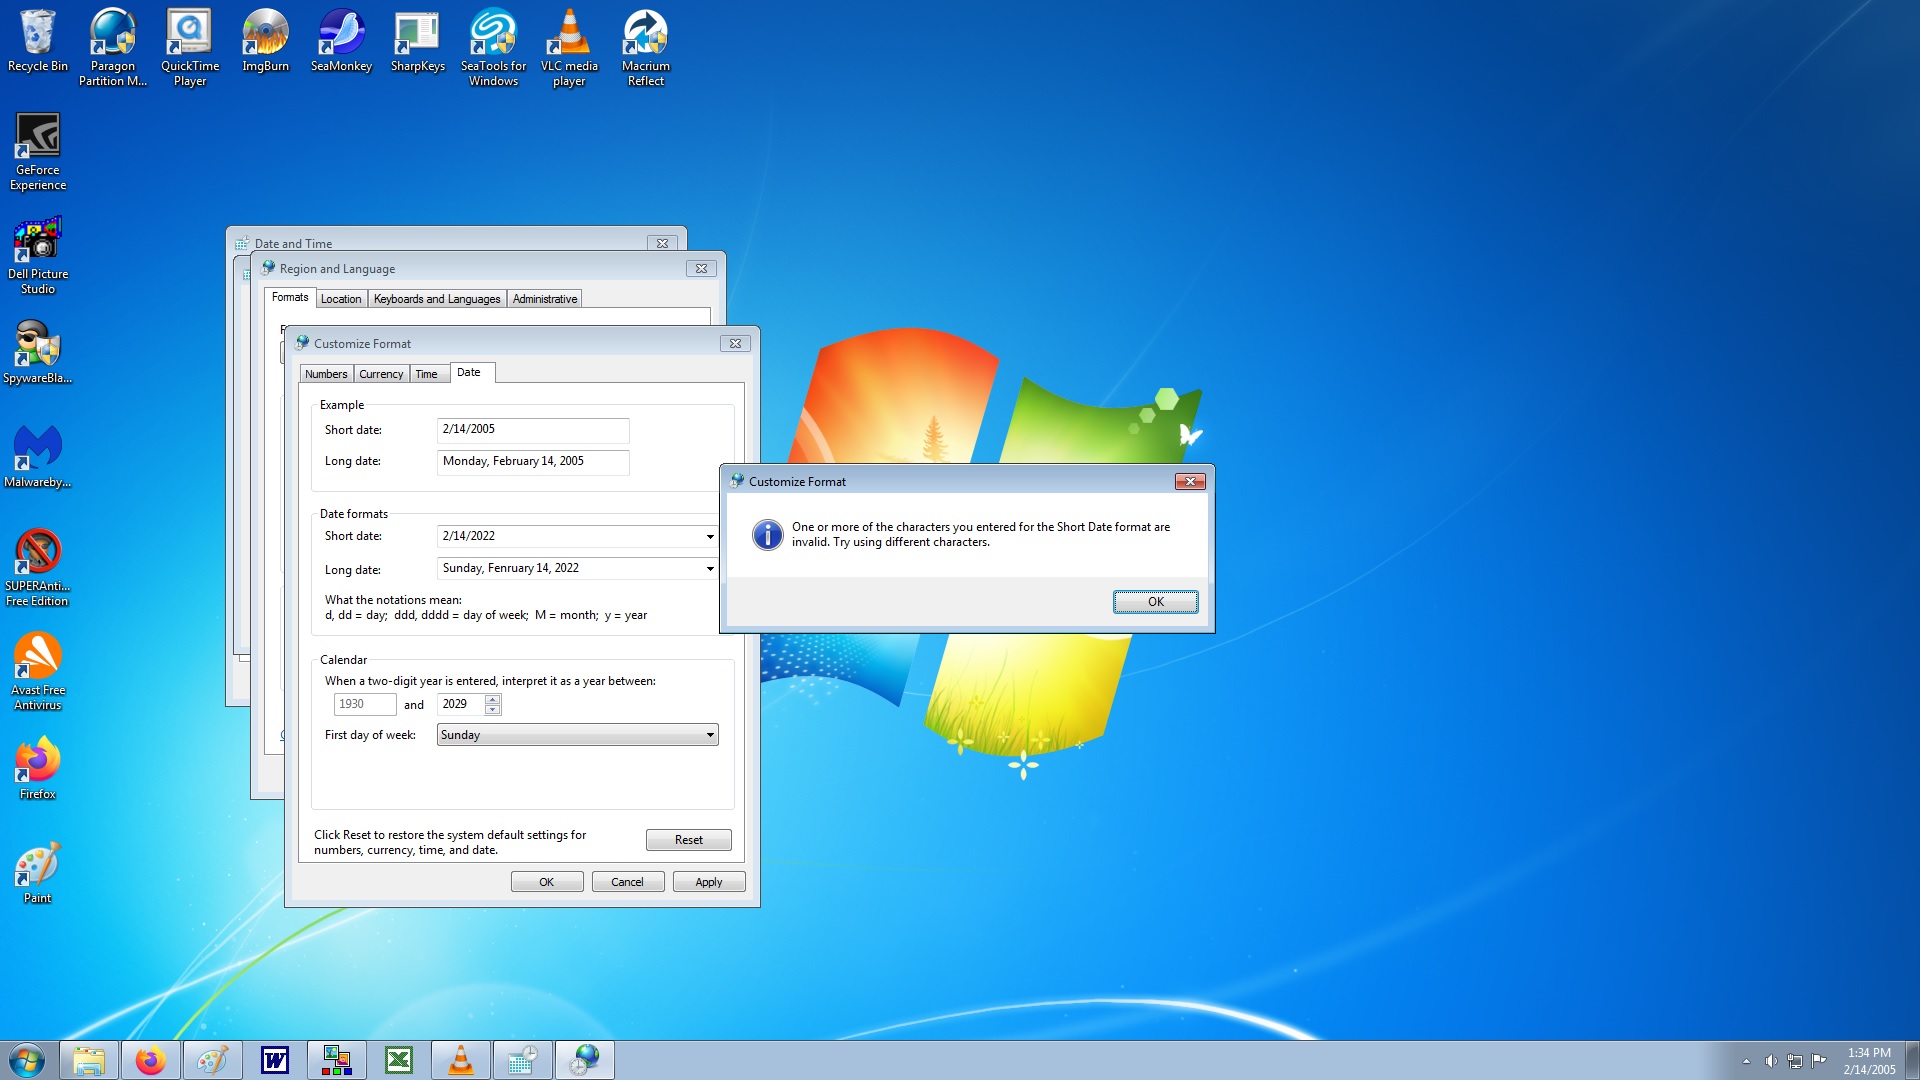
Task: Open Macrium Reflect desktop icon
Action: (x=646, y=48)
